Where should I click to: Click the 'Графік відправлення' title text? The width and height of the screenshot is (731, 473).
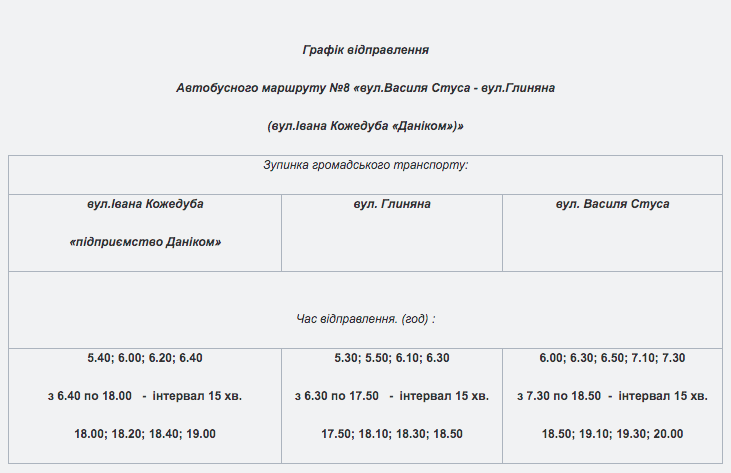(x=366, y=50)
